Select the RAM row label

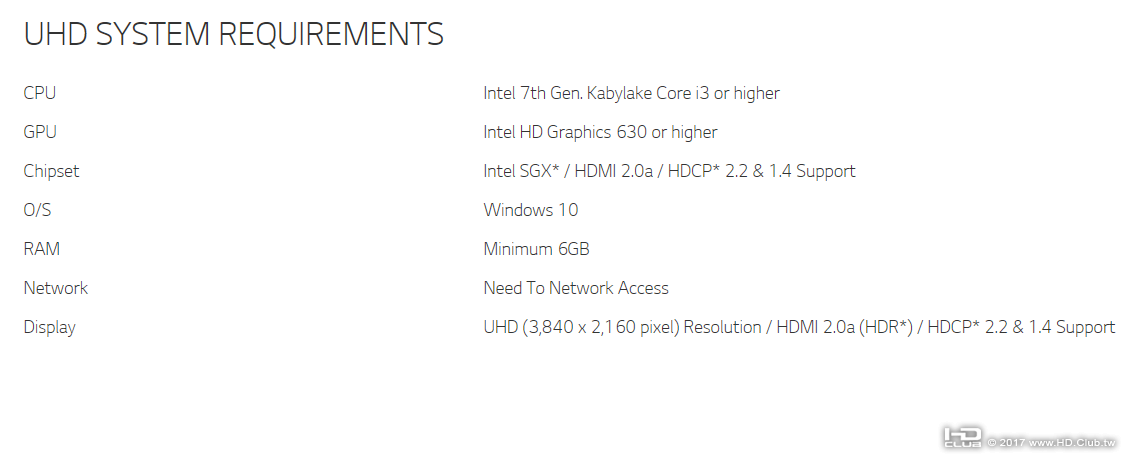[x=41, y=249]
